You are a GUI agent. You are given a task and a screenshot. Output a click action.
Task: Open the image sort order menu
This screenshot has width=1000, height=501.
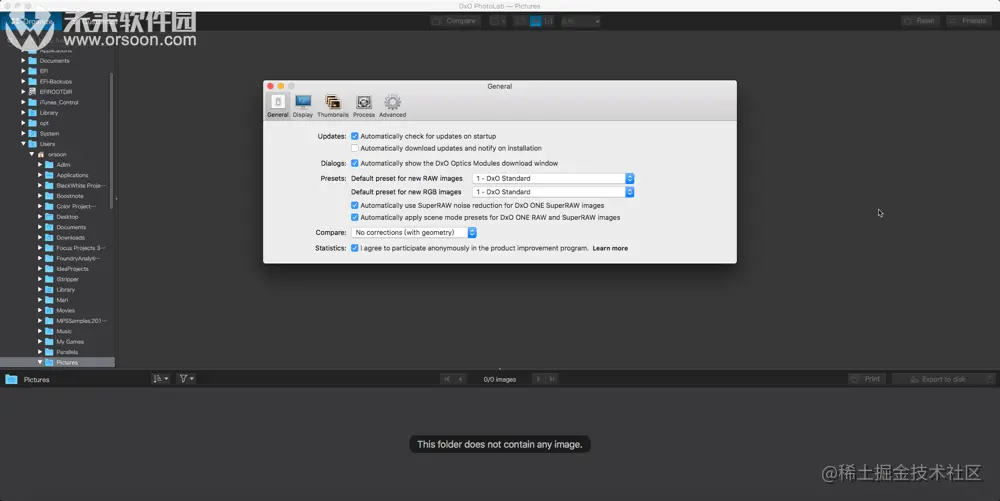[161, 379]
